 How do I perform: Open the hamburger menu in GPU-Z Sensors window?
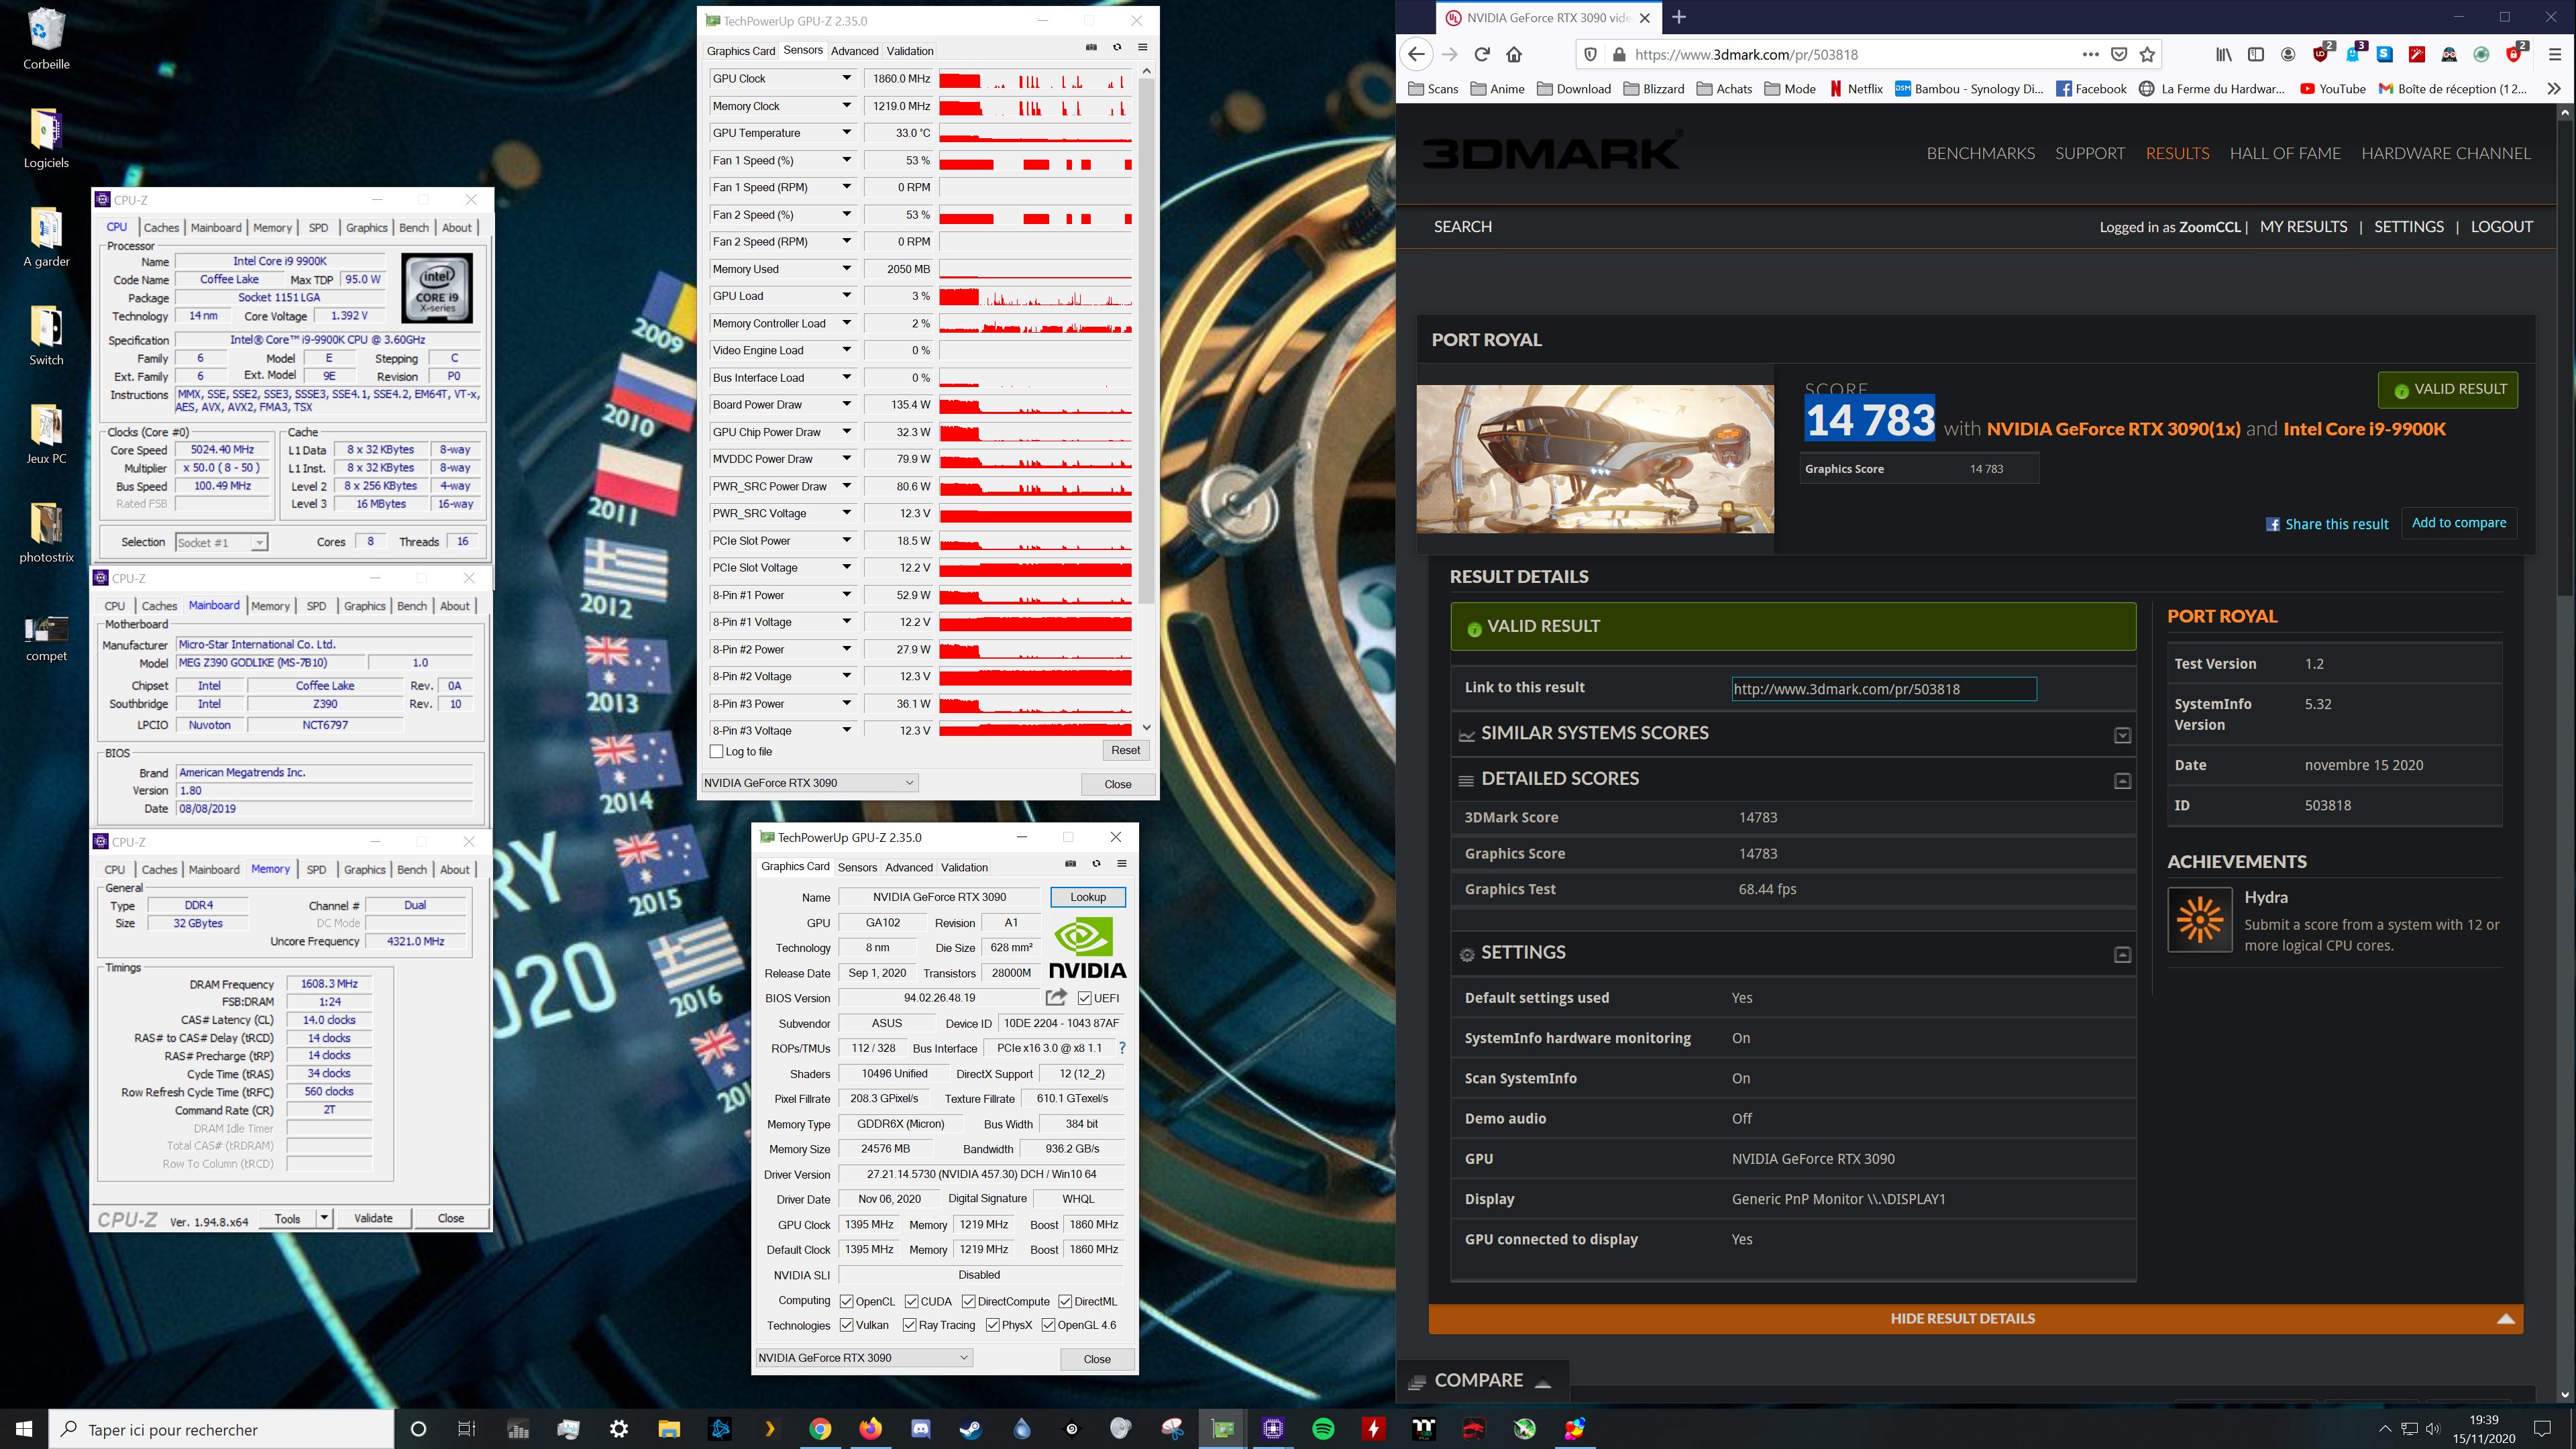(x=1143, y=47)
